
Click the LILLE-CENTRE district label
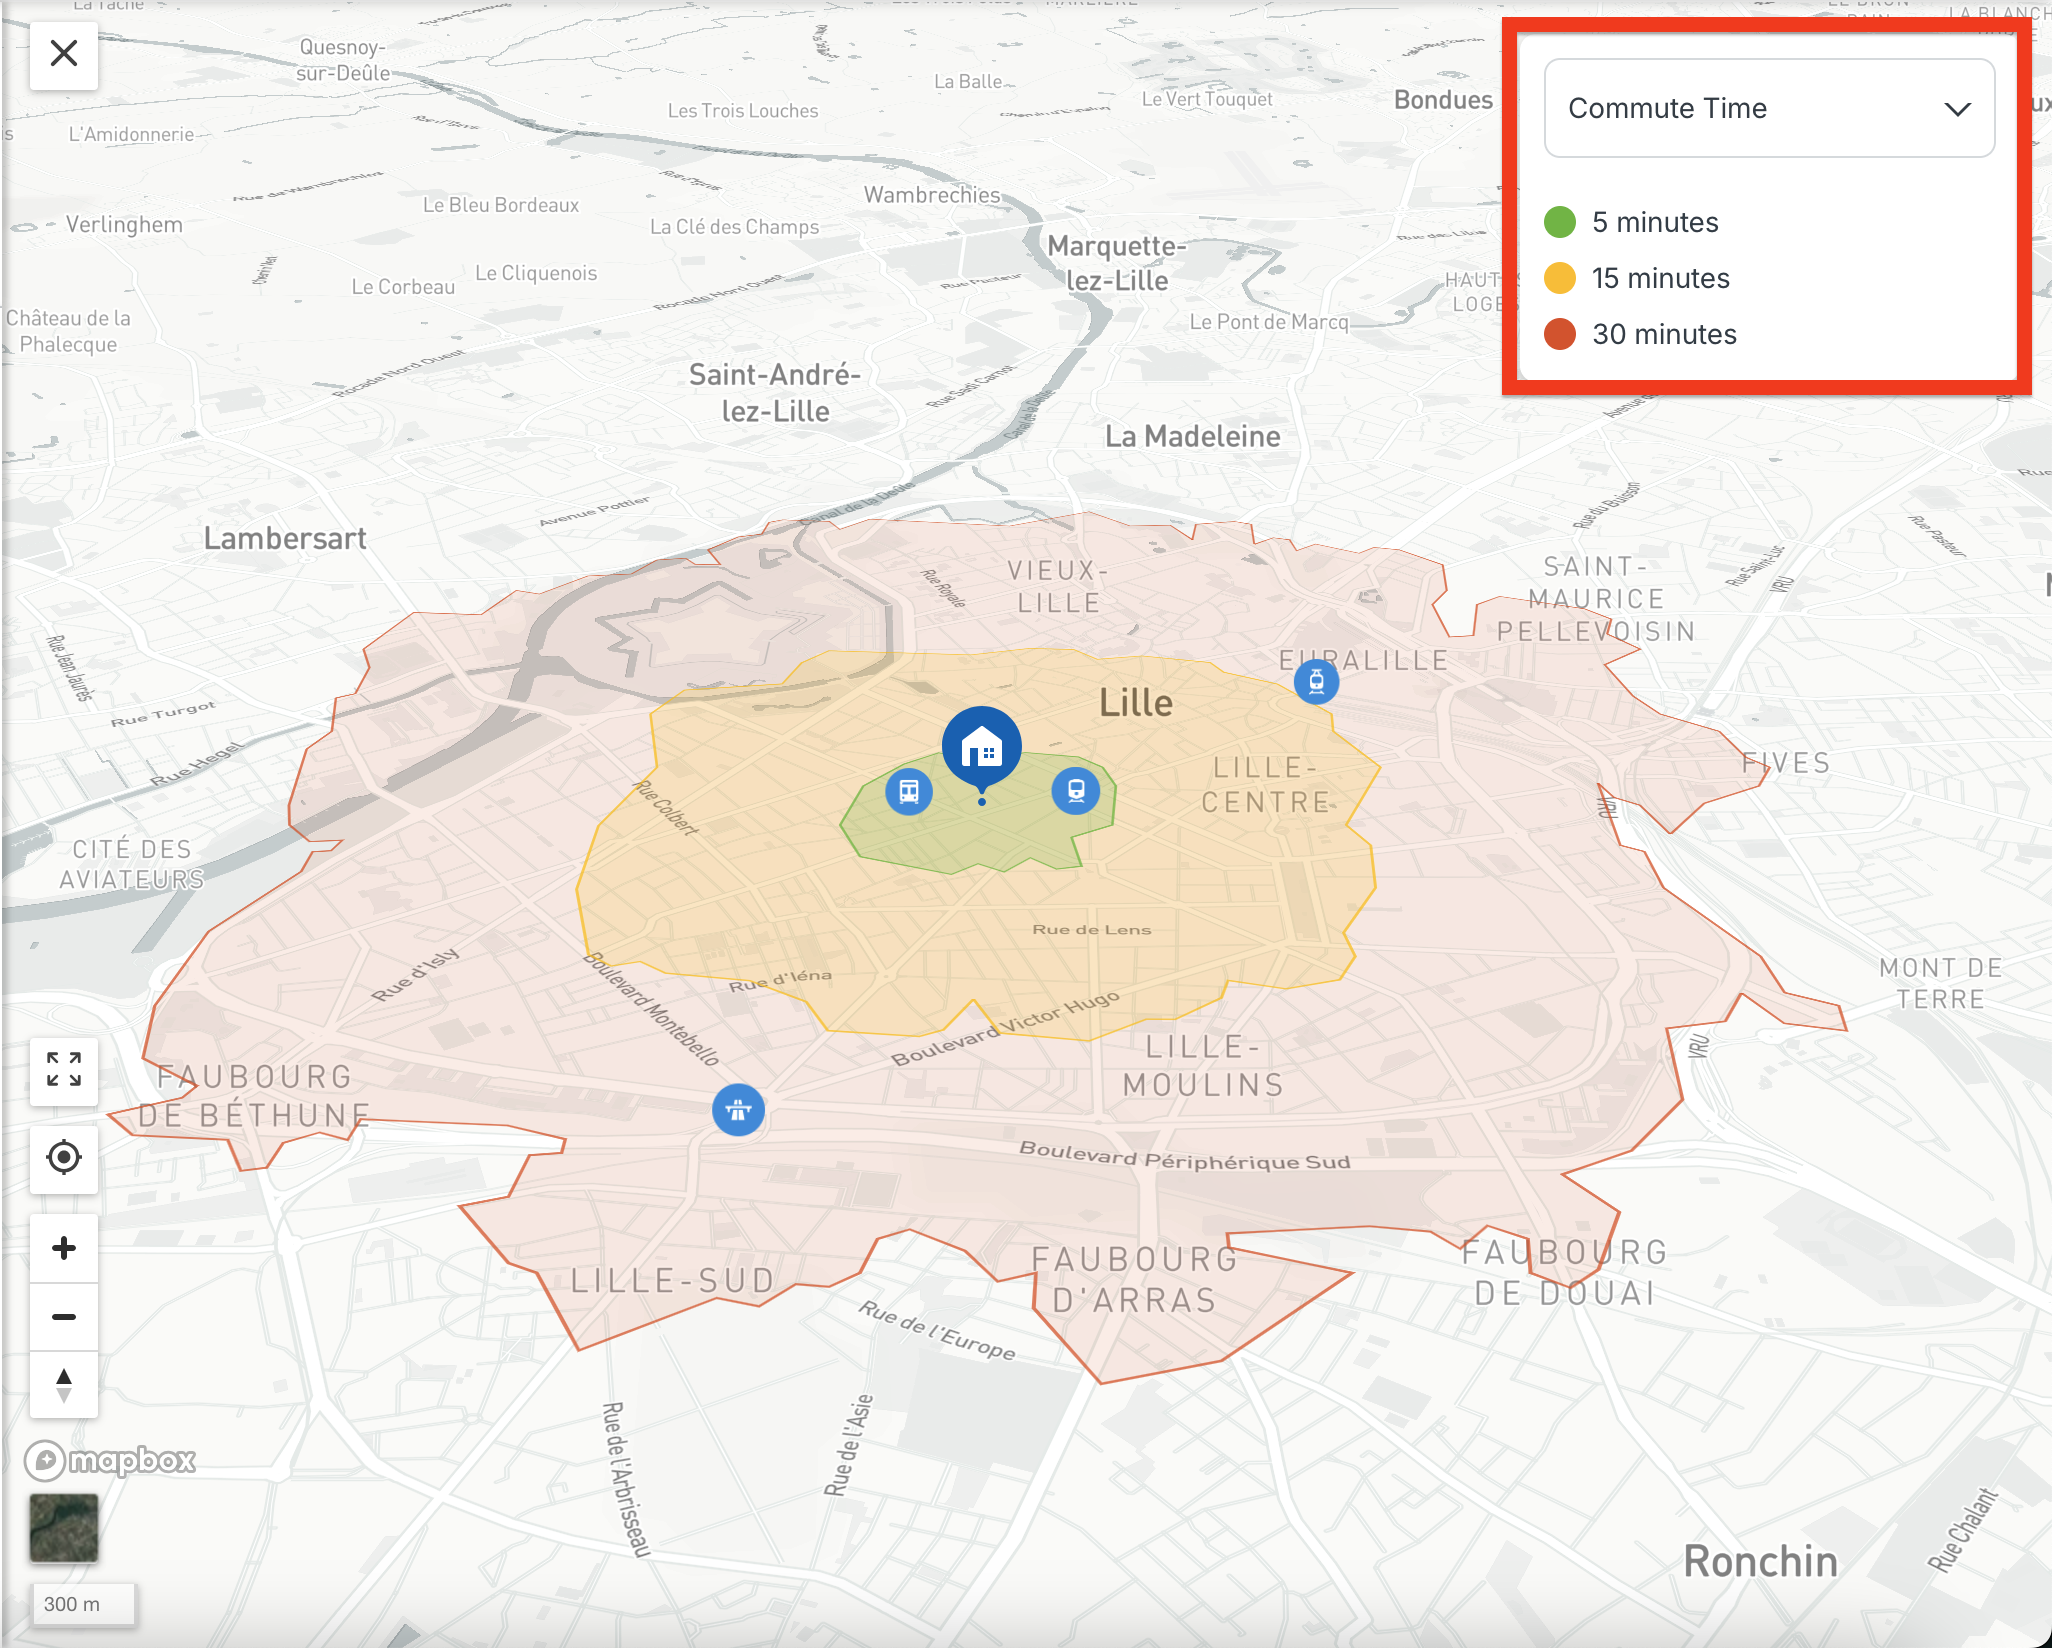pos(1266,785)
